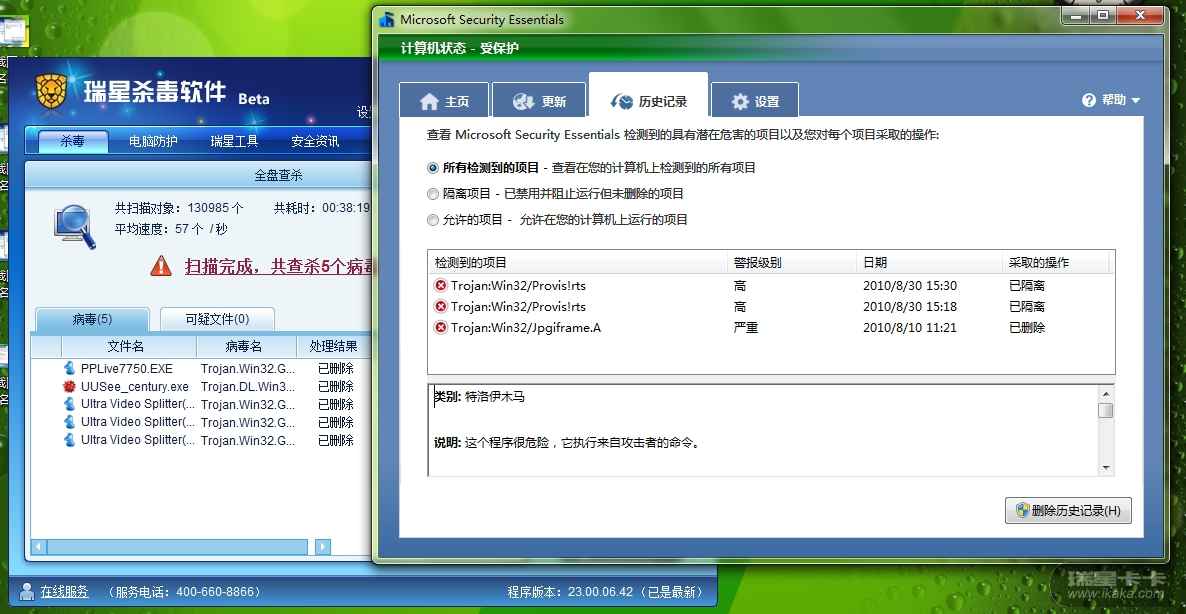The height and width of the screenshot is (614, 1186).
Task: Click the Rising lion shield logo
Action: (x=52, y=91)
